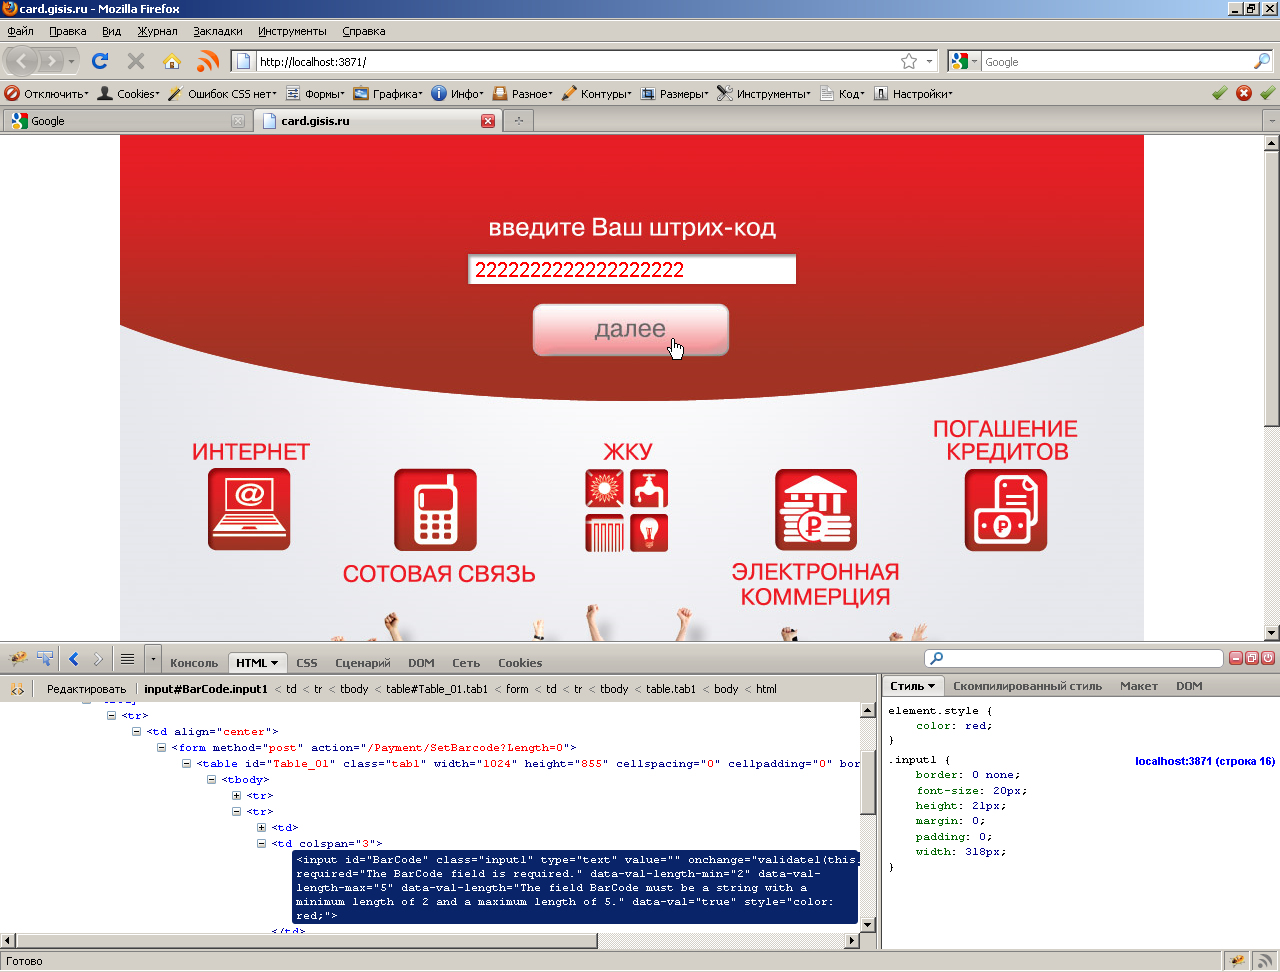Click the далее button
Image resolution: width=1280 pixels, height=972 pixels.
pos(630,329)
